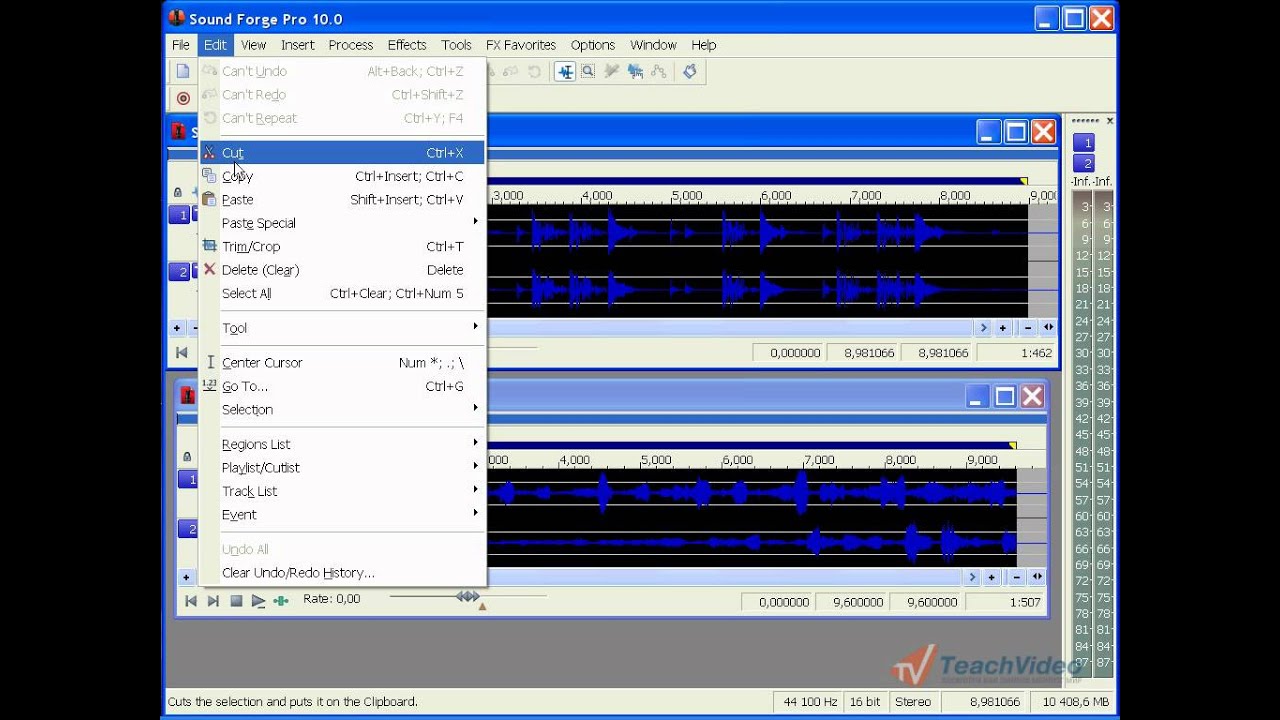Toggle the lock icon in upper window
The image size is (1280, 720).
[178, 192]
